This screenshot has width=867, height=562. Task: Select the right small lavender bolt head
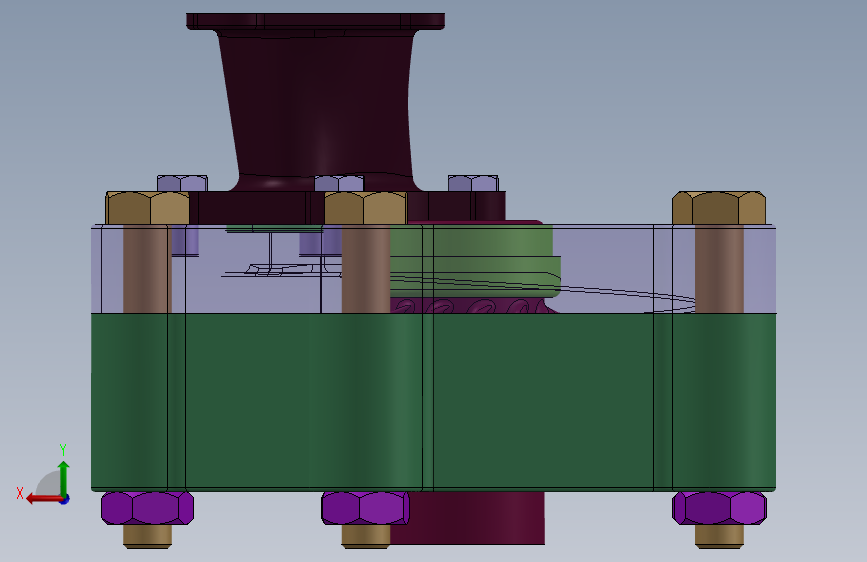coord(473,183)
